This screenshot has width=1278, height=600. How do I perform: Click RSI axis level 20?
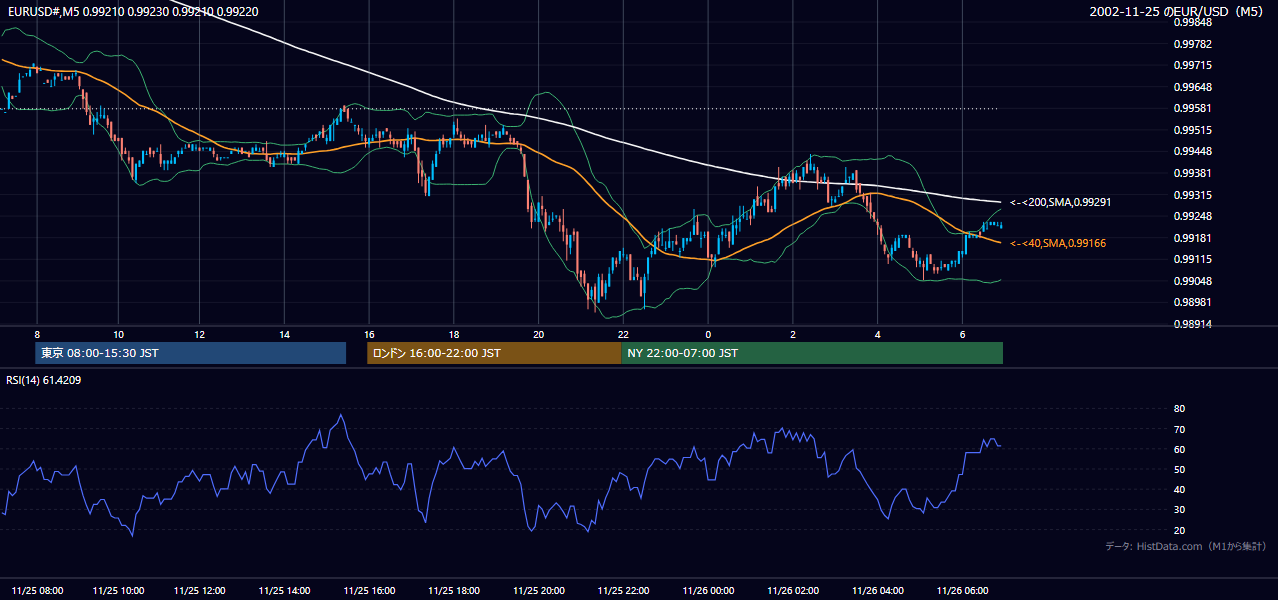coord(1179,530)
